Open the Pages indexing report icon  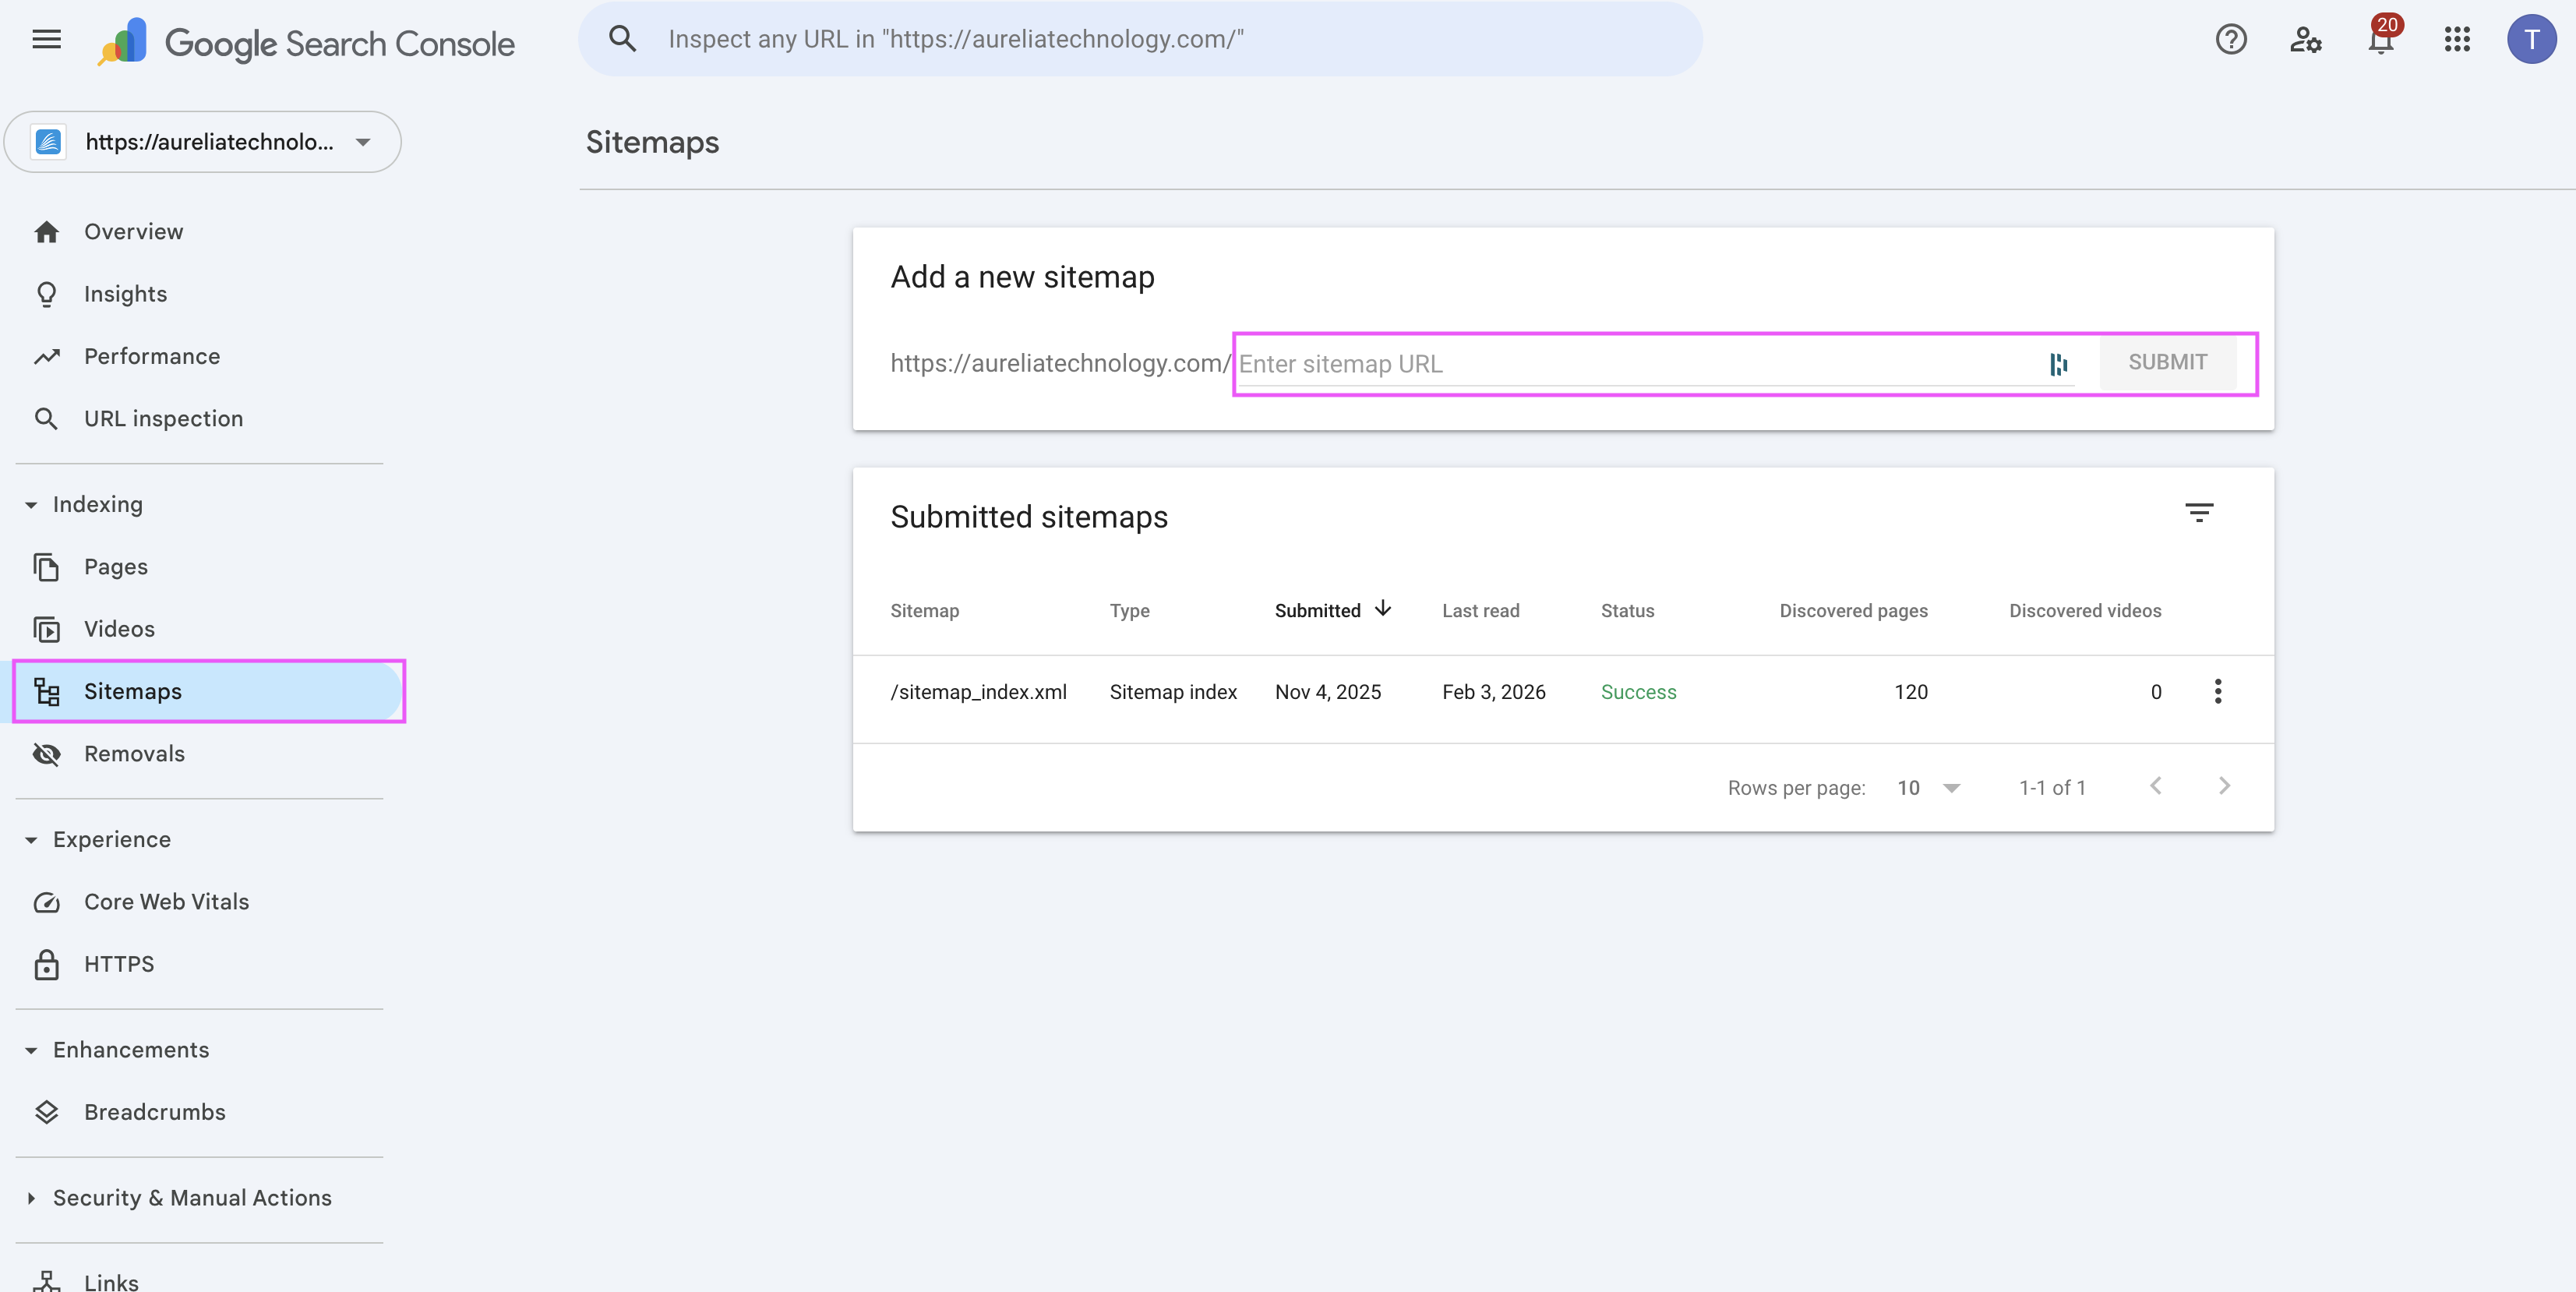click(47, 566)
